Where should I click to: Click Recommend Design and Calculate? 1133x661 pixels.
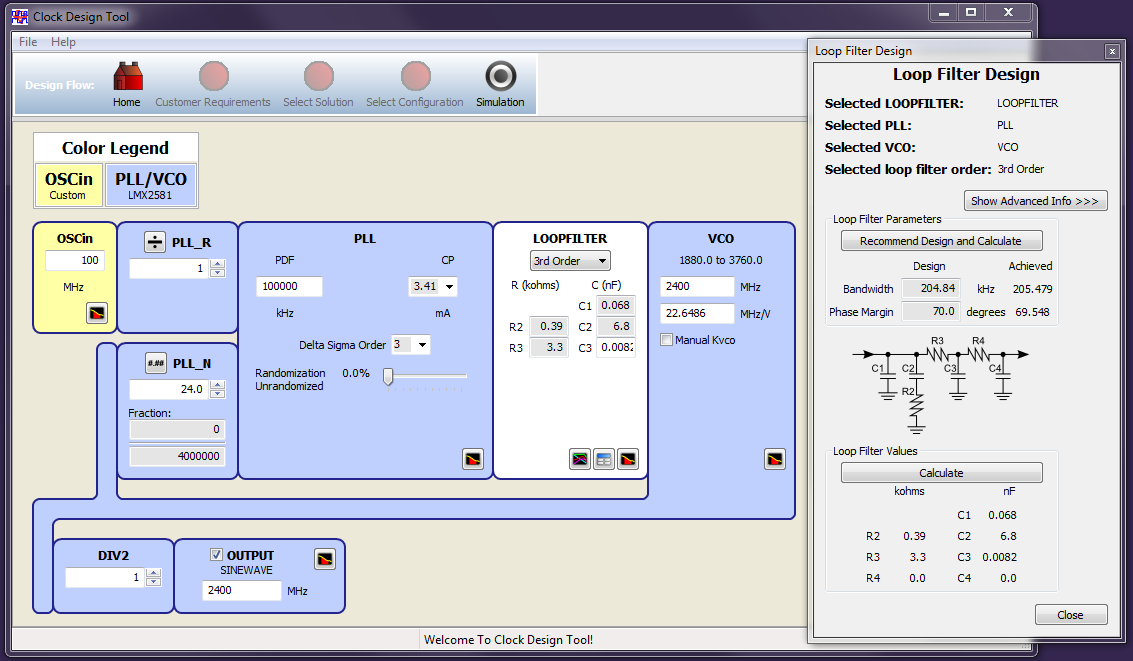(x=941, y=241)
